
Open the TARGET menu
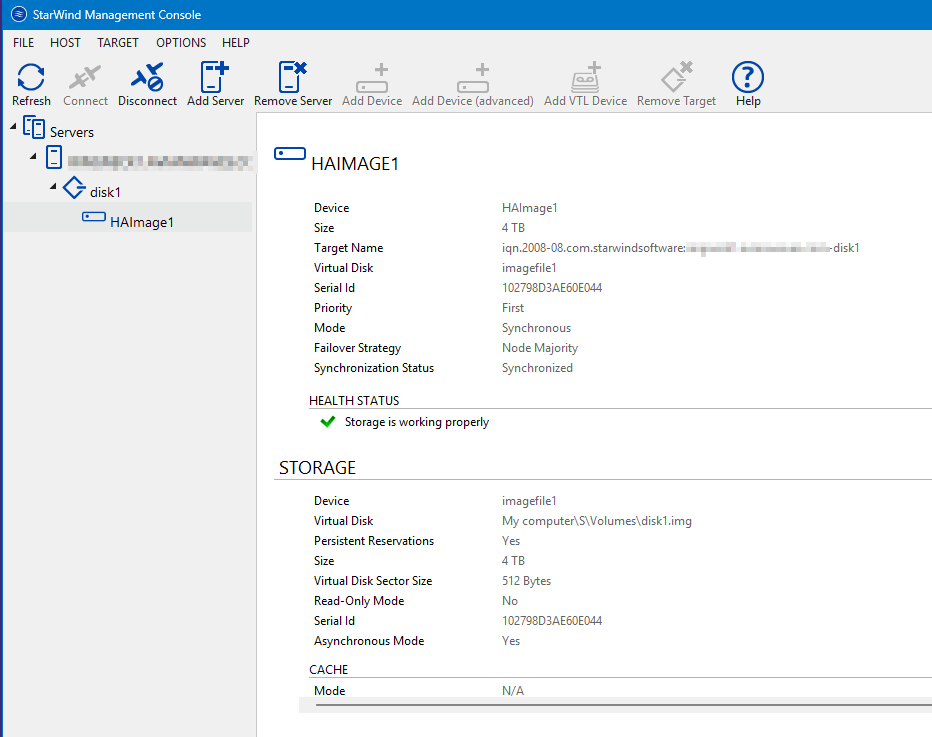pyautogui.click(x=118, y=43)
